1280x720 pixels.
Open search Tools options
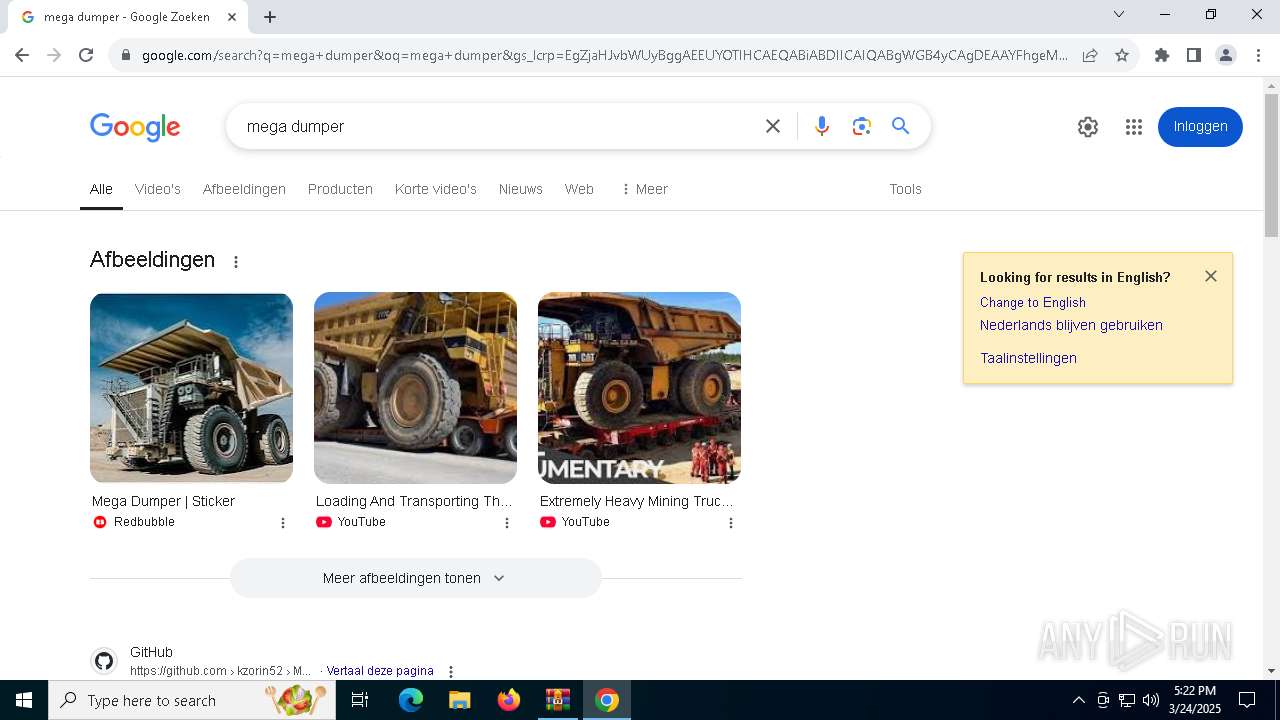(905, 189)
